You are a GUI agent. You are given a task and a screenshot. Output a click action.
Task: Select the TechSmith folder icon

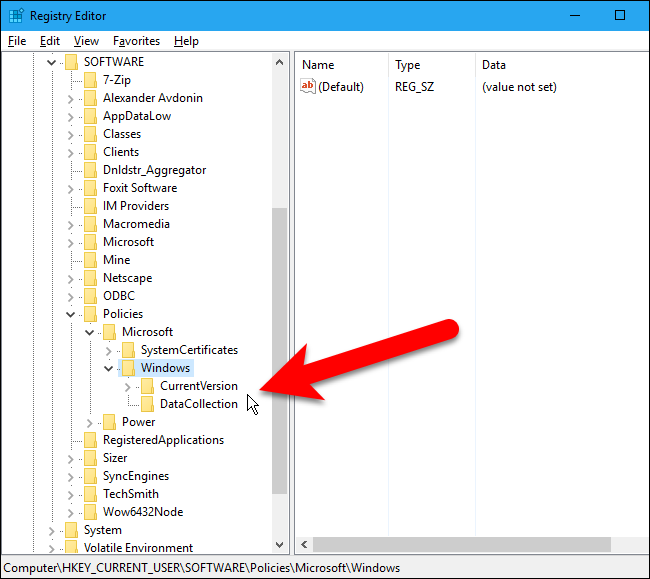coord(90,494)
